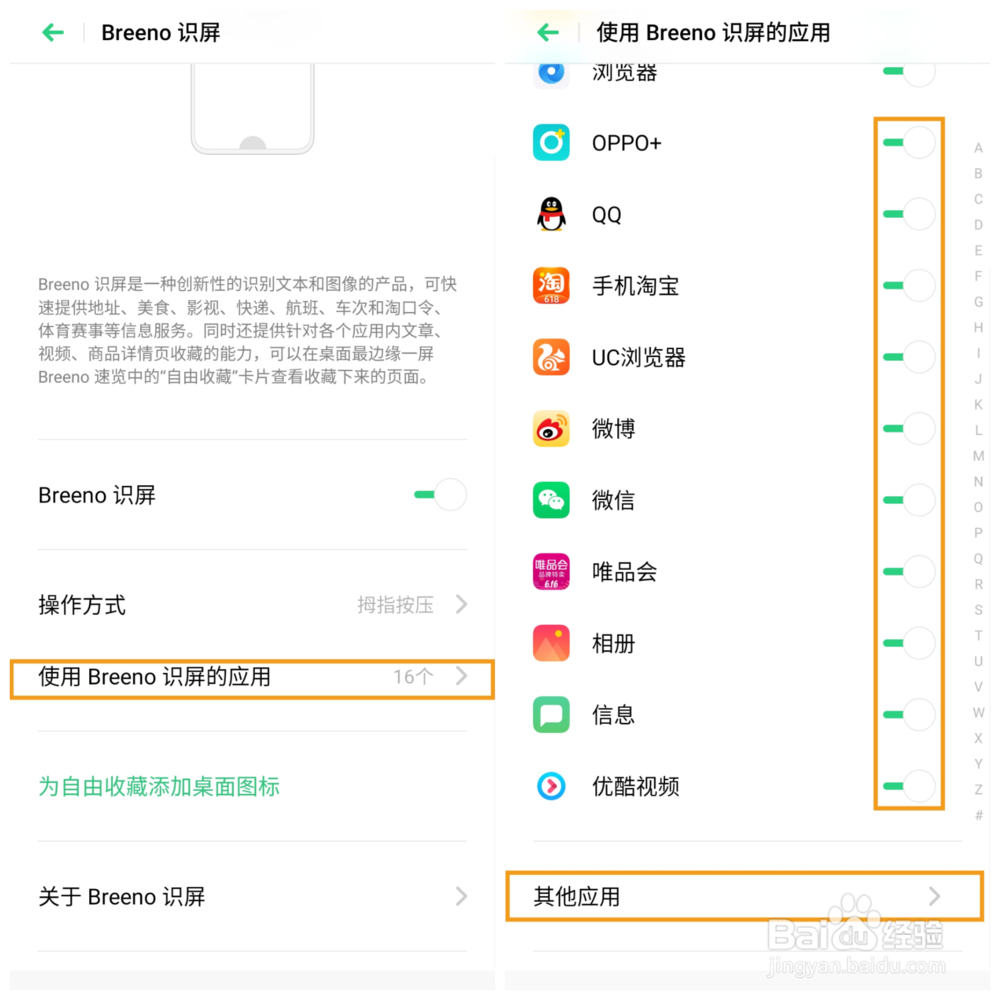This screenshot has height=1000, width=1000.
Task: Tap the UC浏览器 app icon
Action: [551, 357]
